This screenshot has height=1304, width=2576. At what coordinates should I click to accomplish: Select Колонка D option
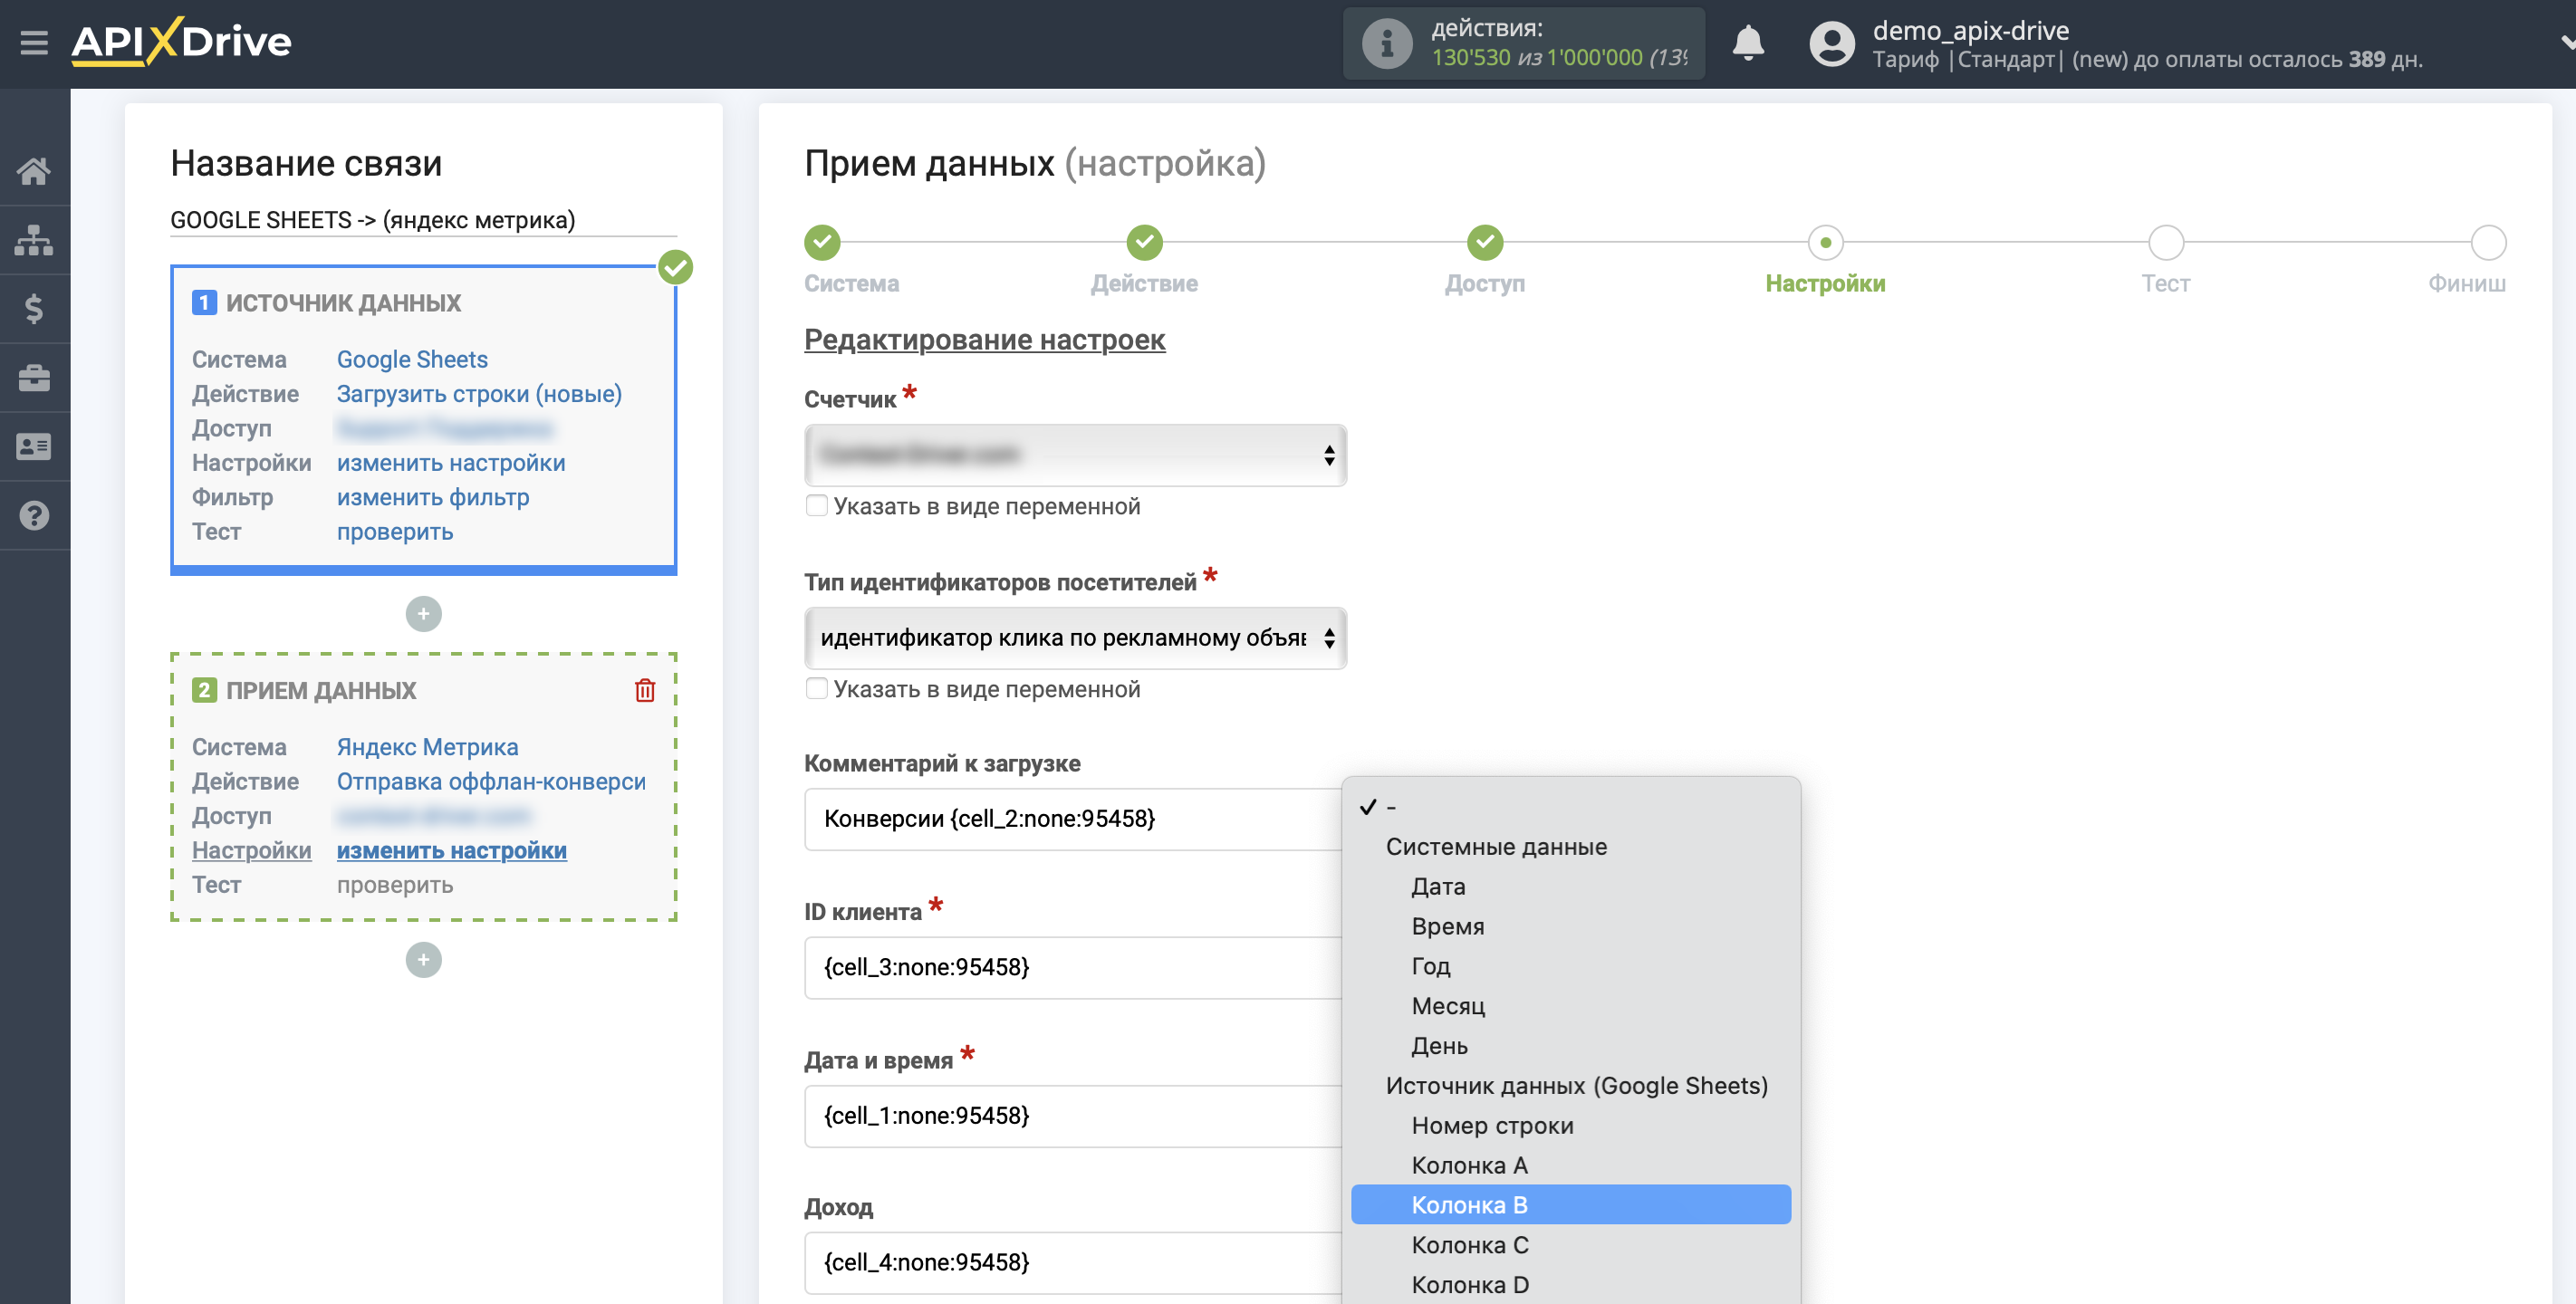click(x=1570, y=1285)
